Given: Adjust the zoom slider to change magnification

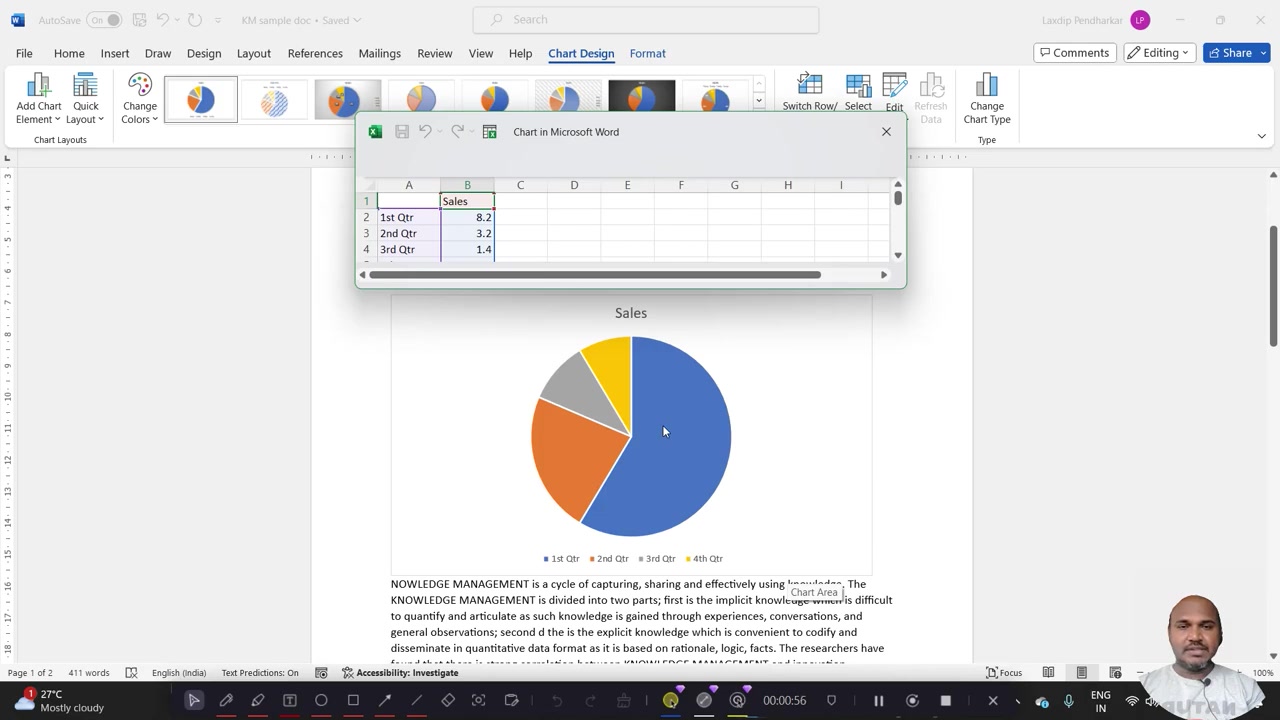Looking at the screenshot, I should (x=1190, y=672).
